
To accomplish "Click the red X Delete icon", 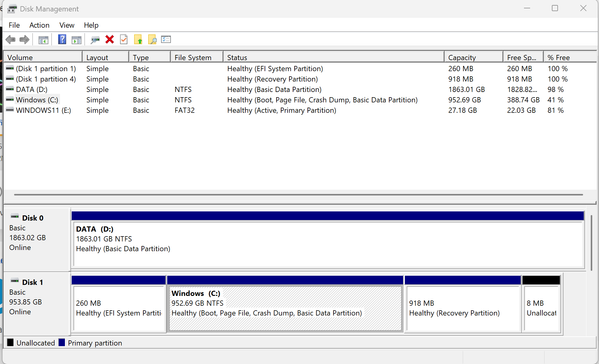I will coord(110,39).
